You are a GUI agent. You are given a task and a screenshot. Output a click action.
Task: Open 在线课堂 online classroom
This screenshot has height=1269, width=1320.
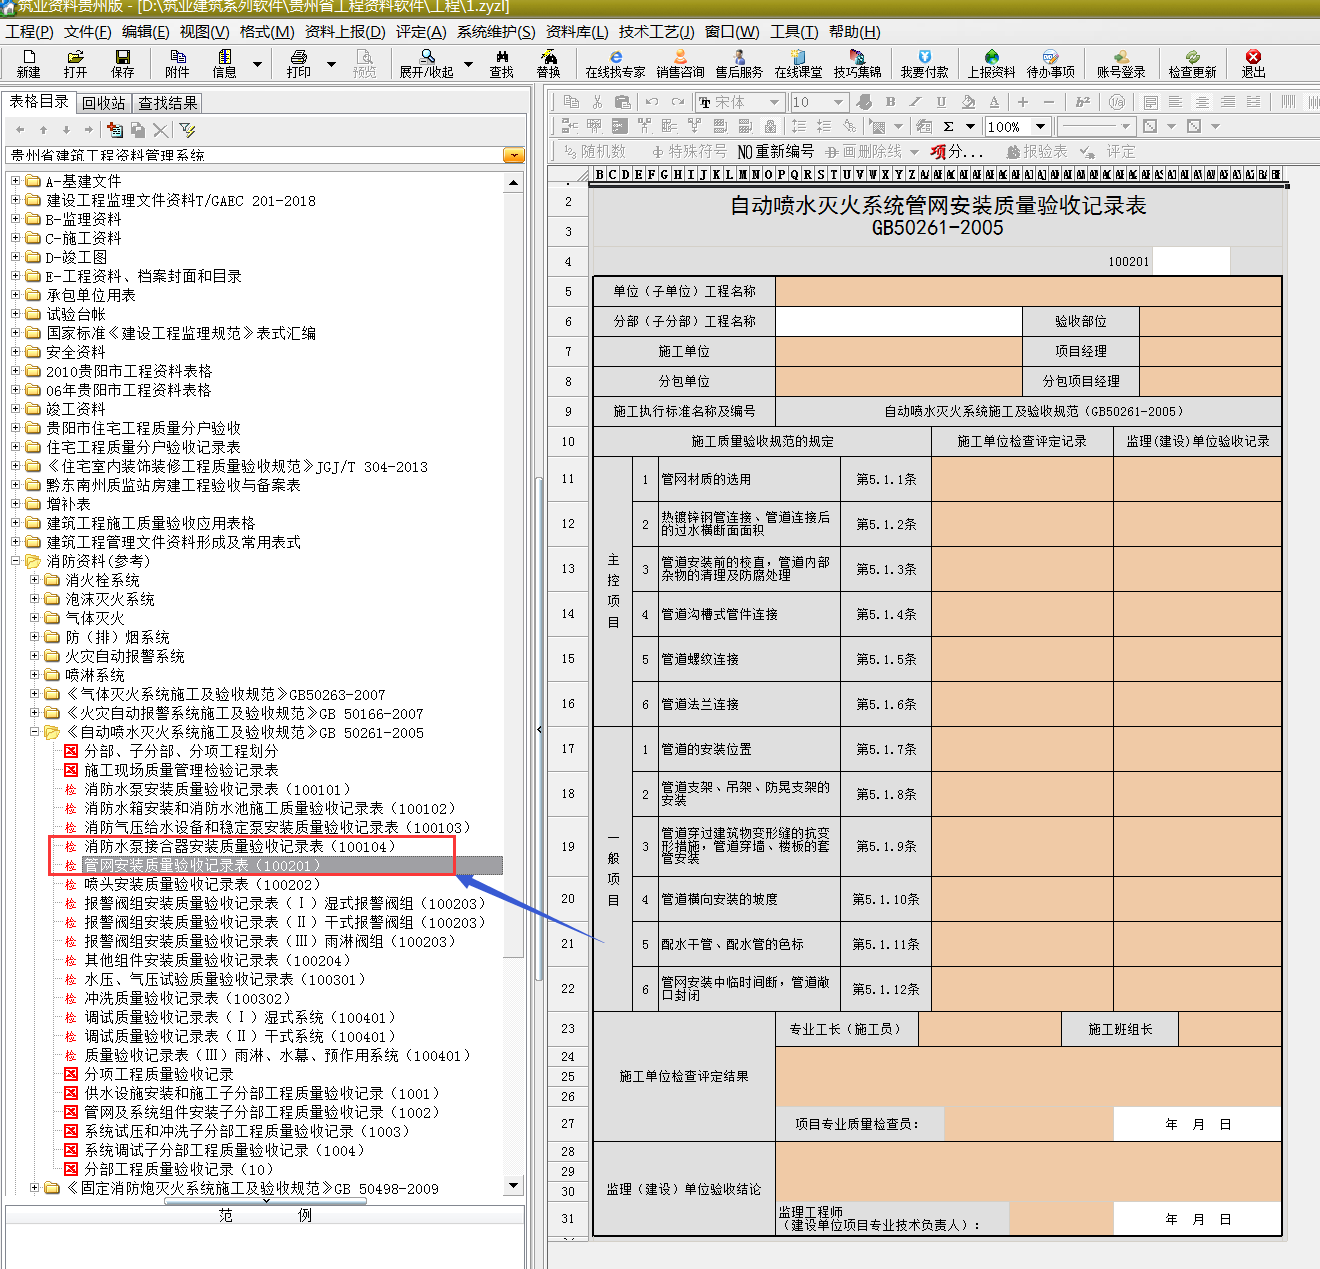798,63
